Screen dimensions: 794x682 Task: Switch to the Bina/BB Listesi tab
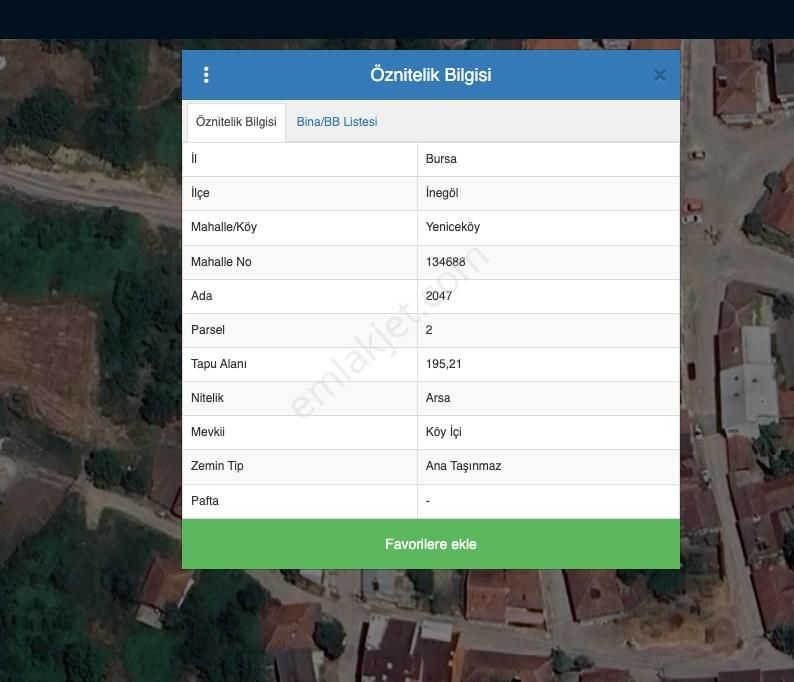pyautogui.click(x=337, y=122)
